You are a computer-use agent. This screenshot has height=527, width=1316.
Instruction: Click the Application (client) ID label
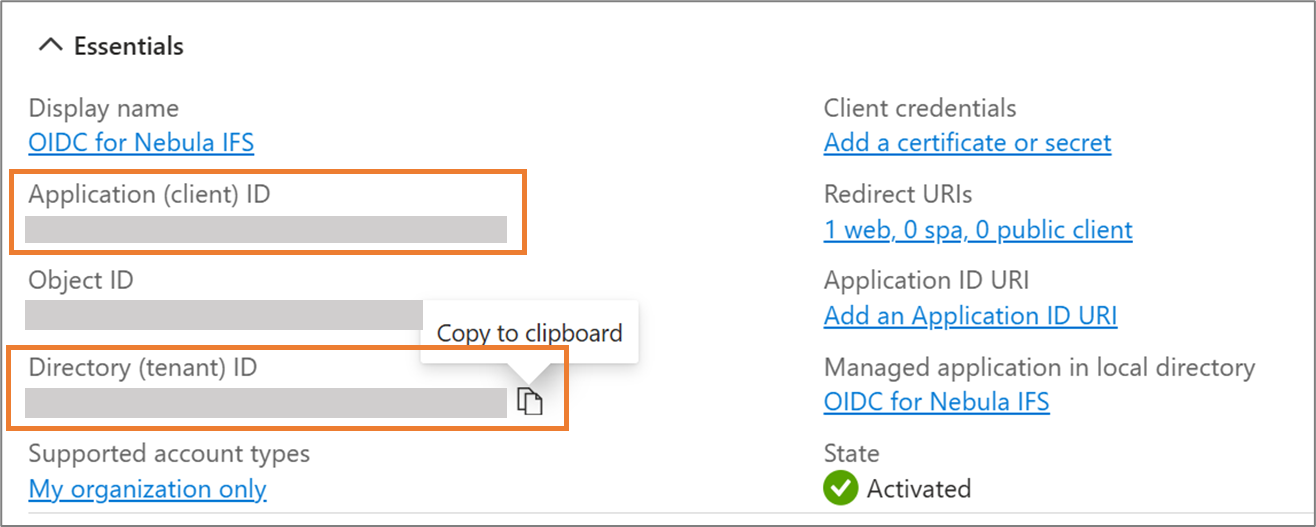[x=150, y=194]
